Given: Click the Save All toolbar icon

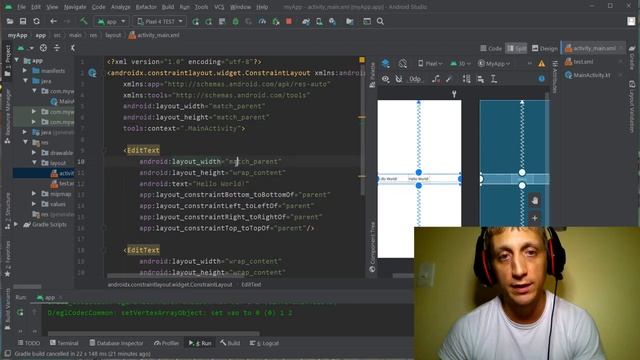Looking at the screenshot, I should click(23, 21).
